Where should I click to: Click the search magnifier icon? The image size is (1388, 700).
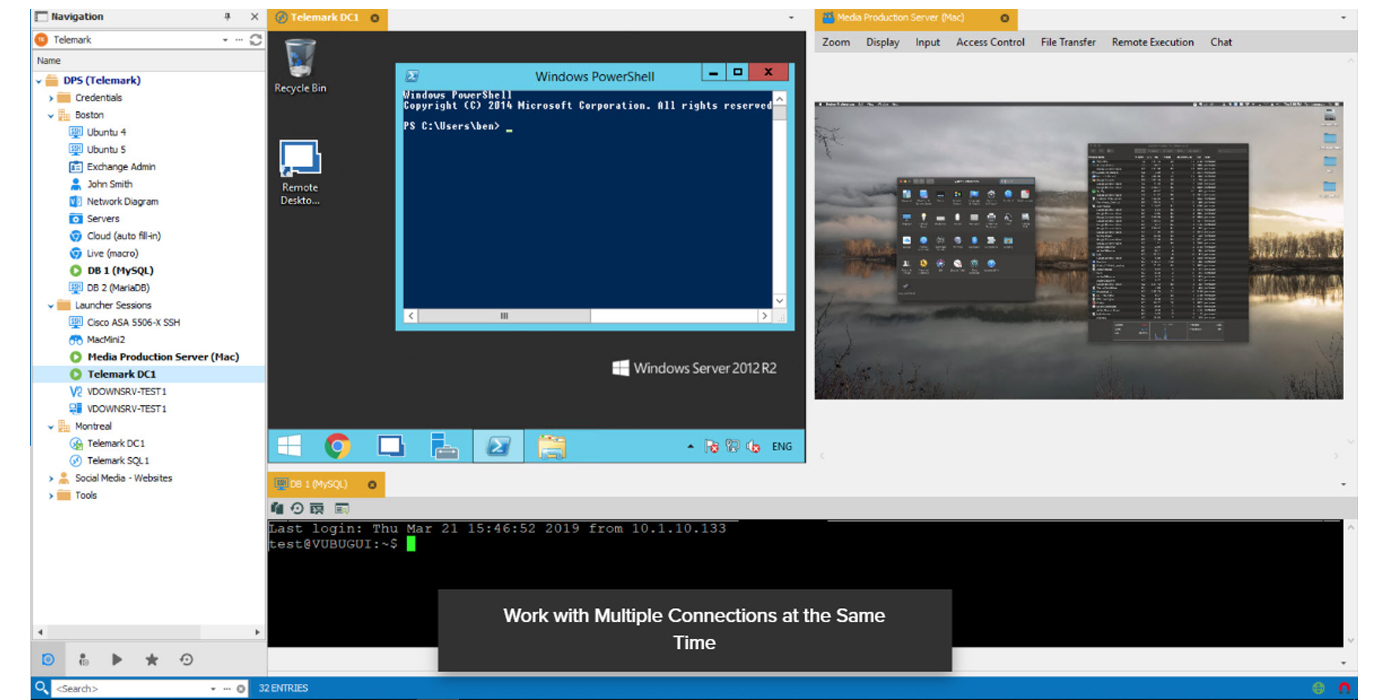point(41,688)
